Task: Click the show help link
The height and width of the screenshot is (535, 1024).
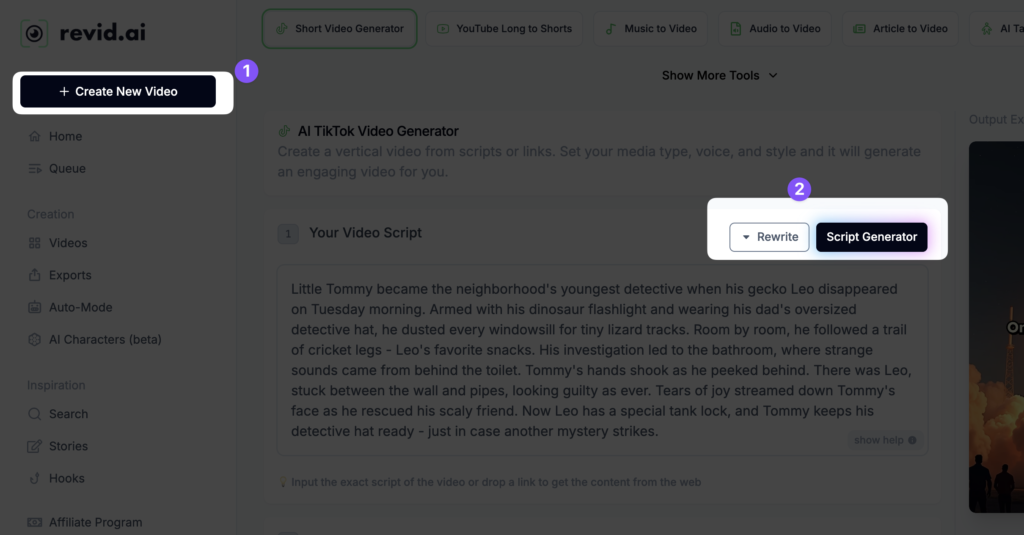Action: pyautogui.click(x=884, y=440)
